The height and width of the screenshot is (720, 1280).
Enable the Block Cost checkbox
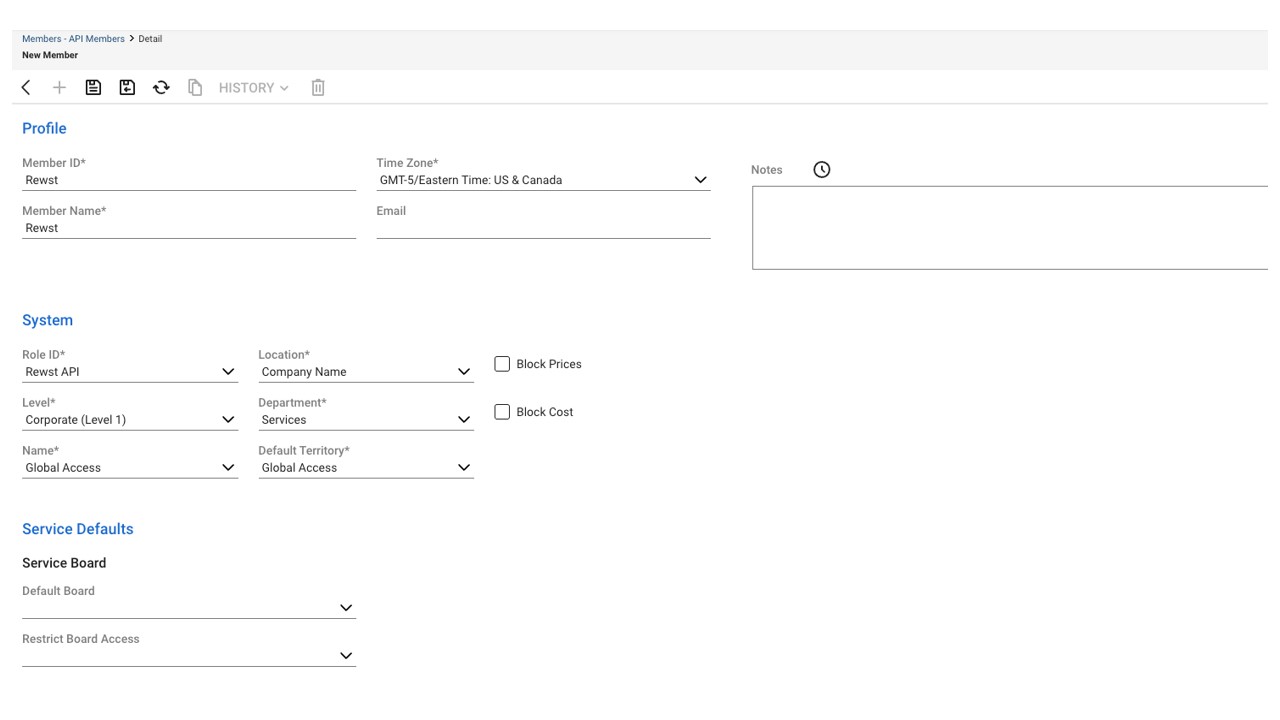click(502, 411)
